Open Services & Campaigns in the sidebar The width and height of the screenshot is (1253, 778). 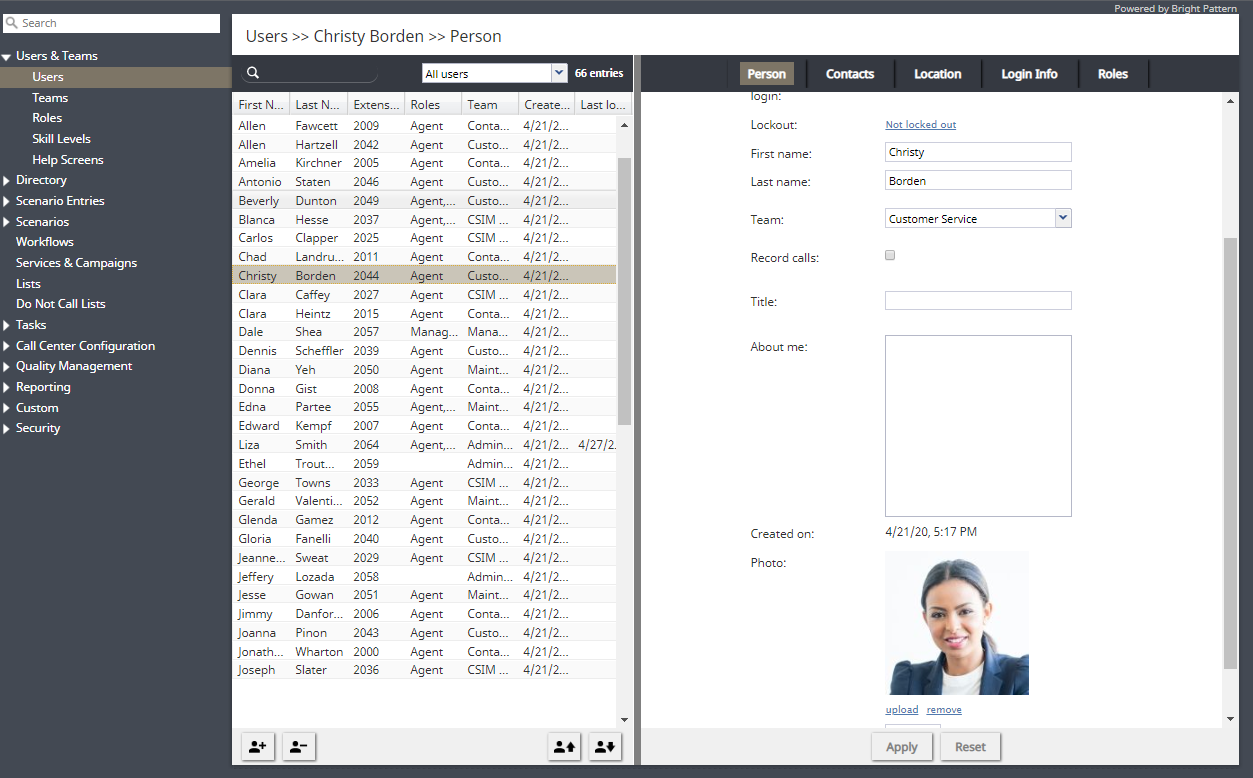(76, 263)
